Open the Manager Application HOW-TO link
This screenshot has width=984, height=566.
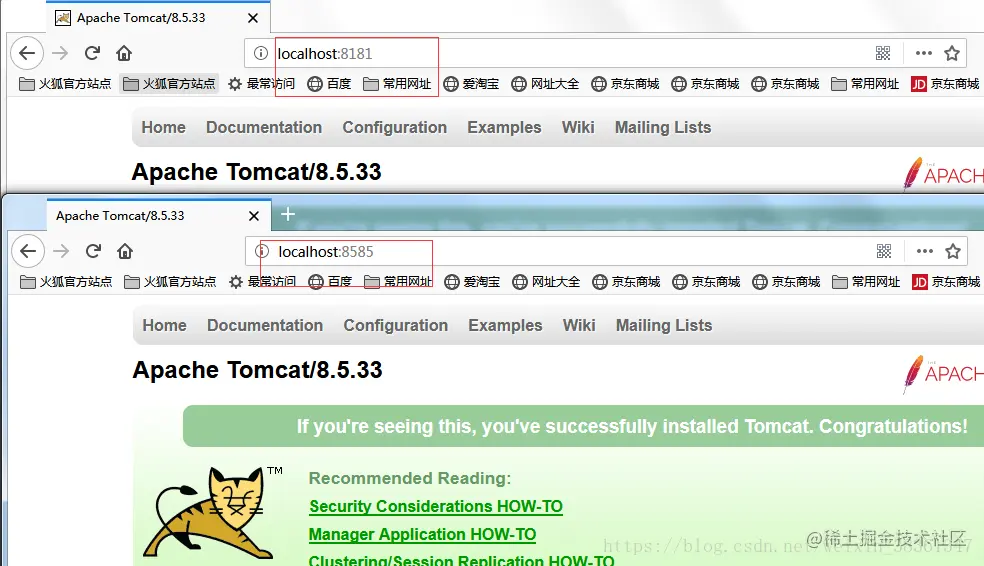[422, 535]
